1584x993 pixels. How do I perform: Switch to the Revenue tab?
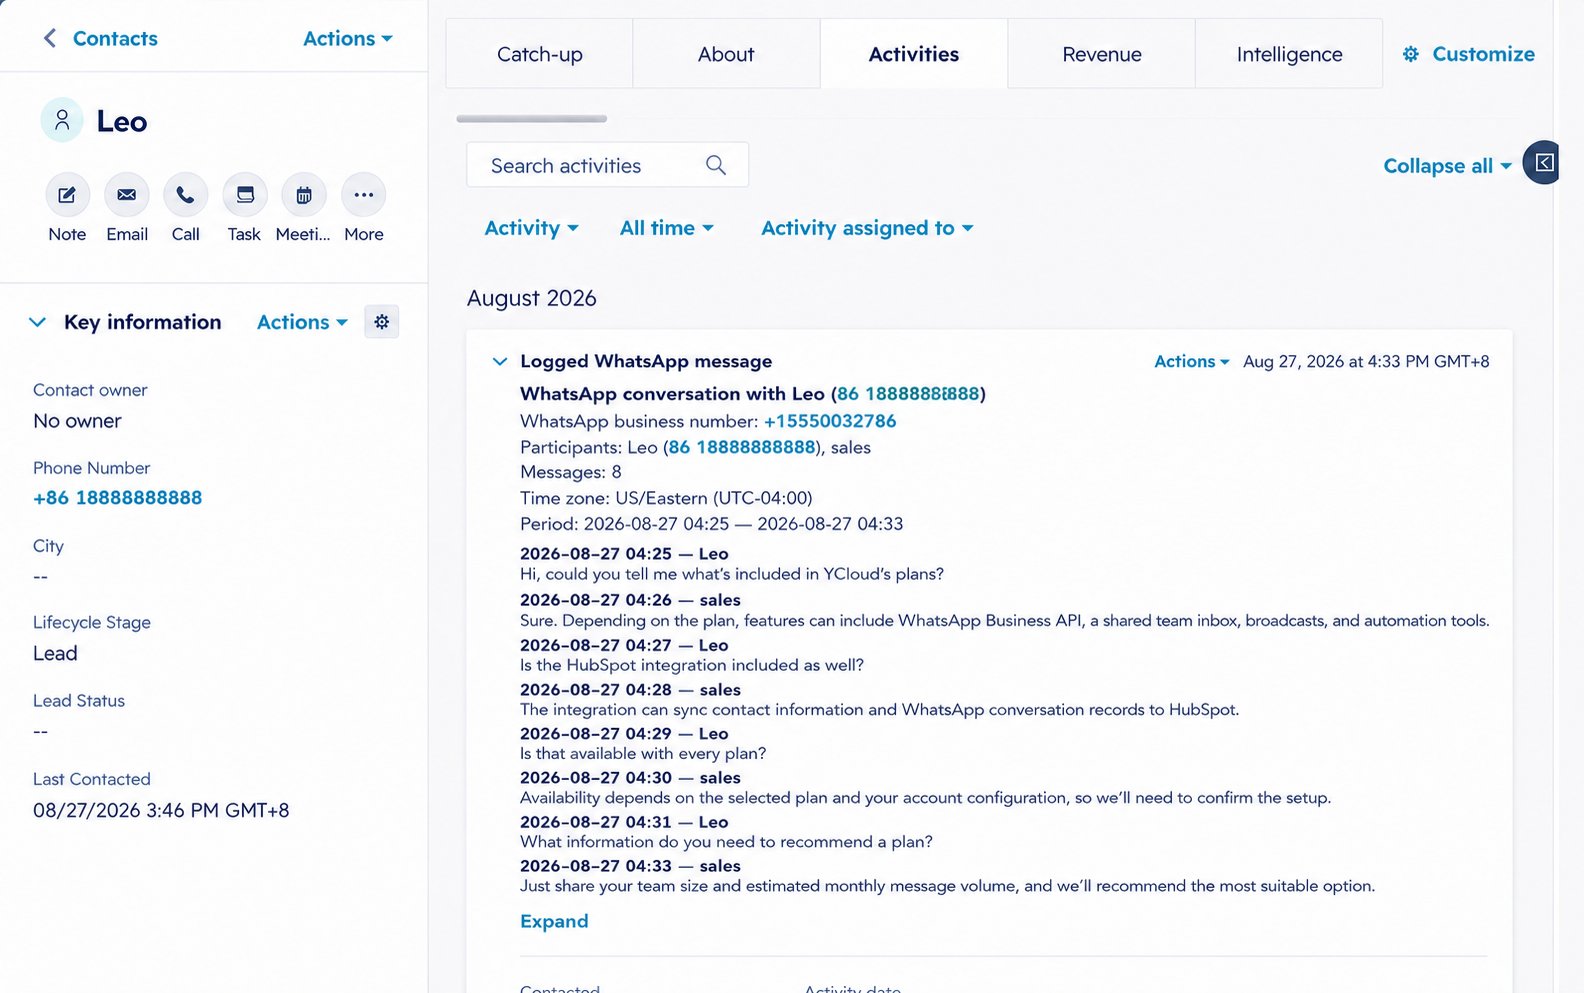click(x=1101, y=54)
